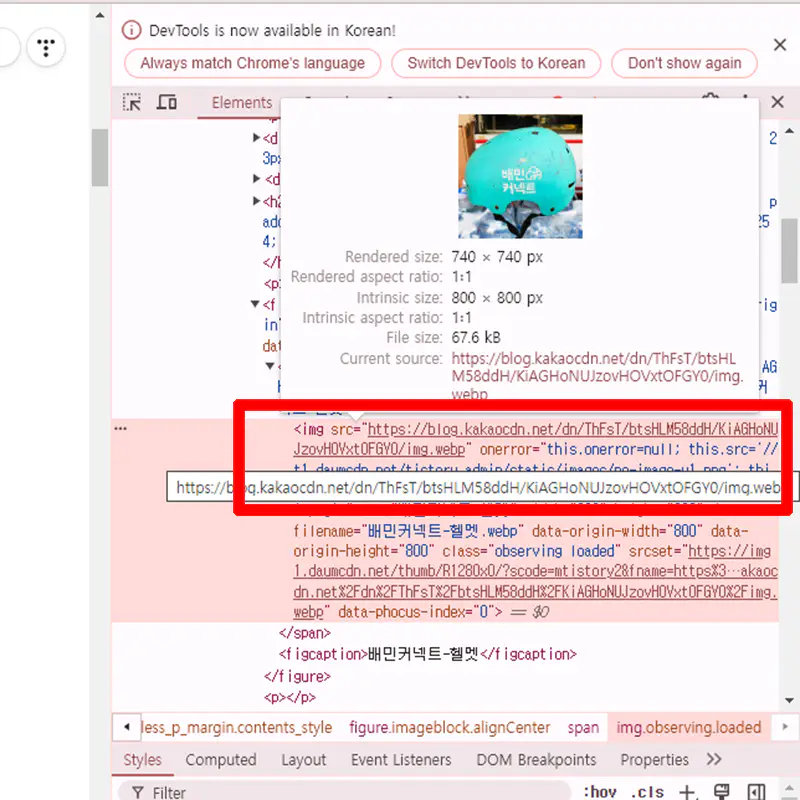The image size is (800, 800).
Task: Click Always match Chrome's language
Action: point(253,63)
